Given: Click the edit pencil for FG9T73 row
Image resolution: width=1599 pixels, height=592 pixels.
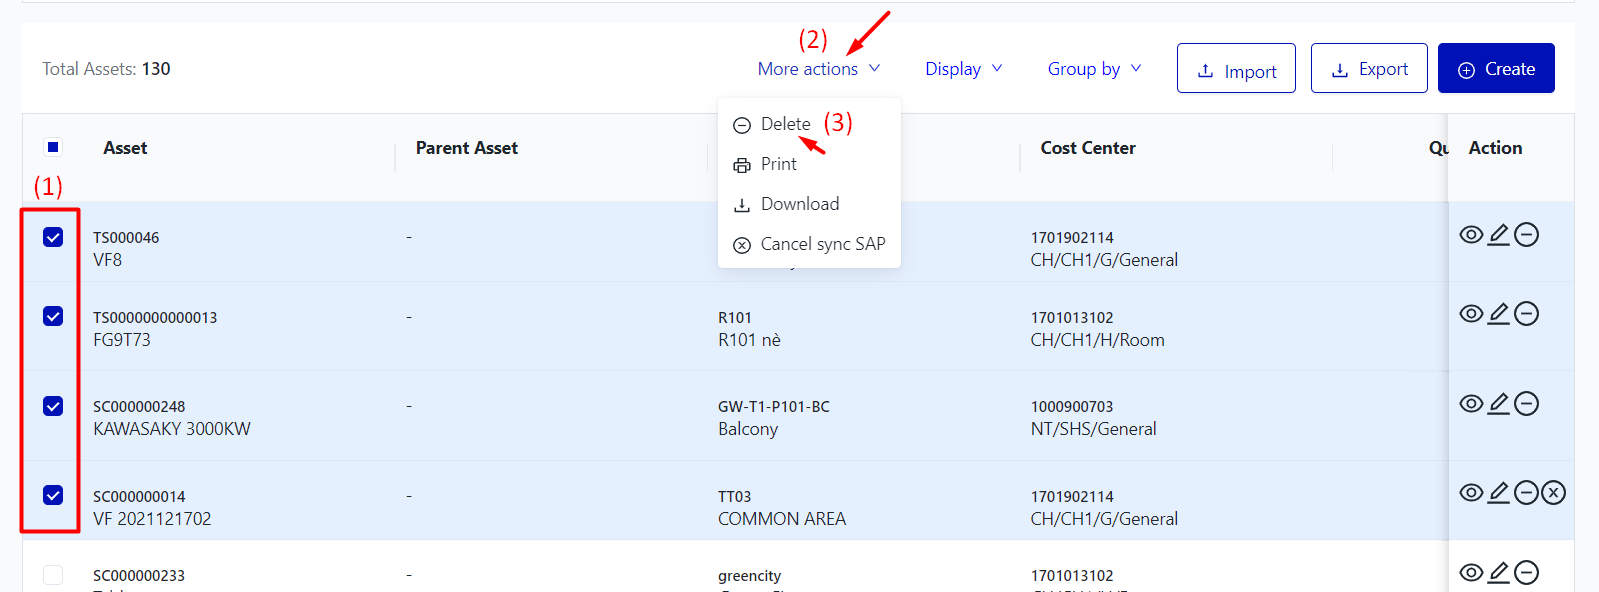Looking at the screenshot, I should 1498,314.
